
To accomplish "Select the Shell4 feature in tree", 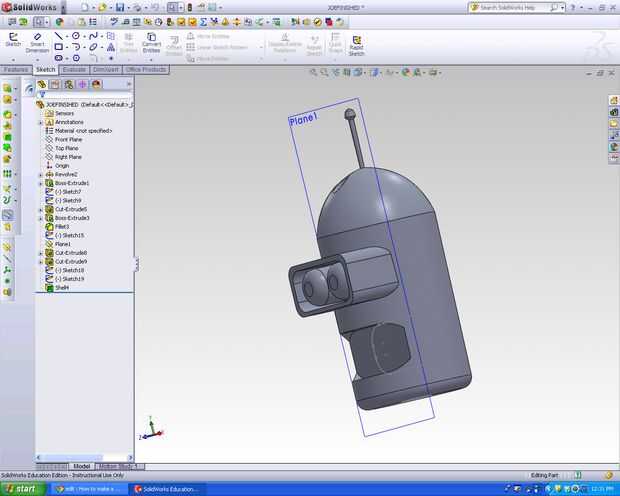I will (63, 287).
